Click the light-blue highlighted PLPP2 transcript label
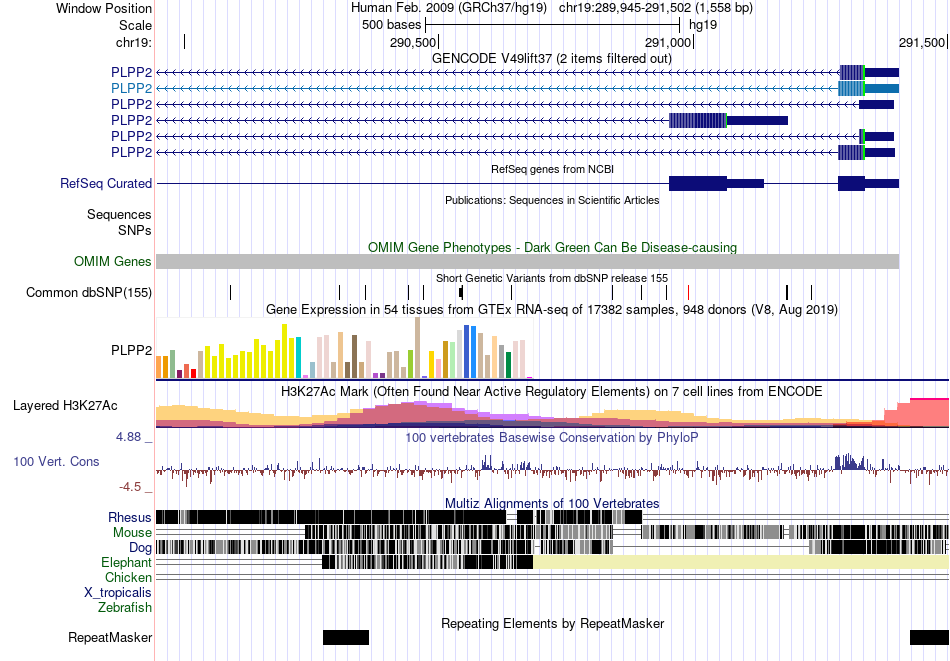Screen dimensions: 950x661 coord(131,88)
